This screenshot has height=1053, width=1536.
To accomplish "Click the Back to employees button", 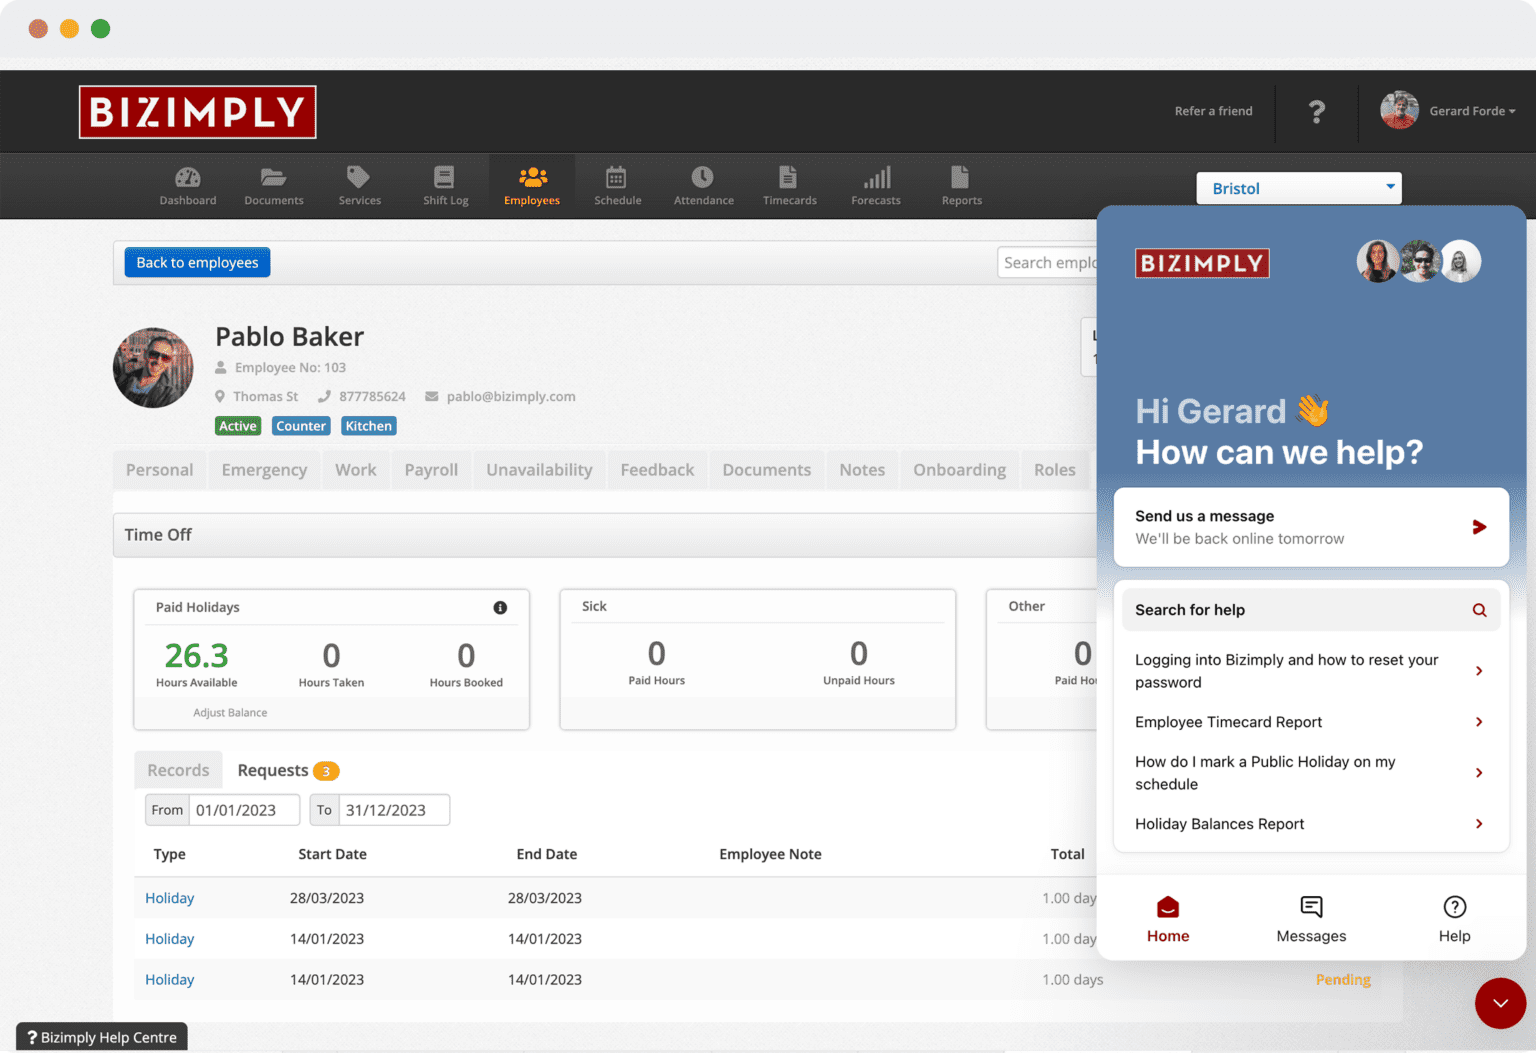I will pyautogui.click(x=197, y=262).
